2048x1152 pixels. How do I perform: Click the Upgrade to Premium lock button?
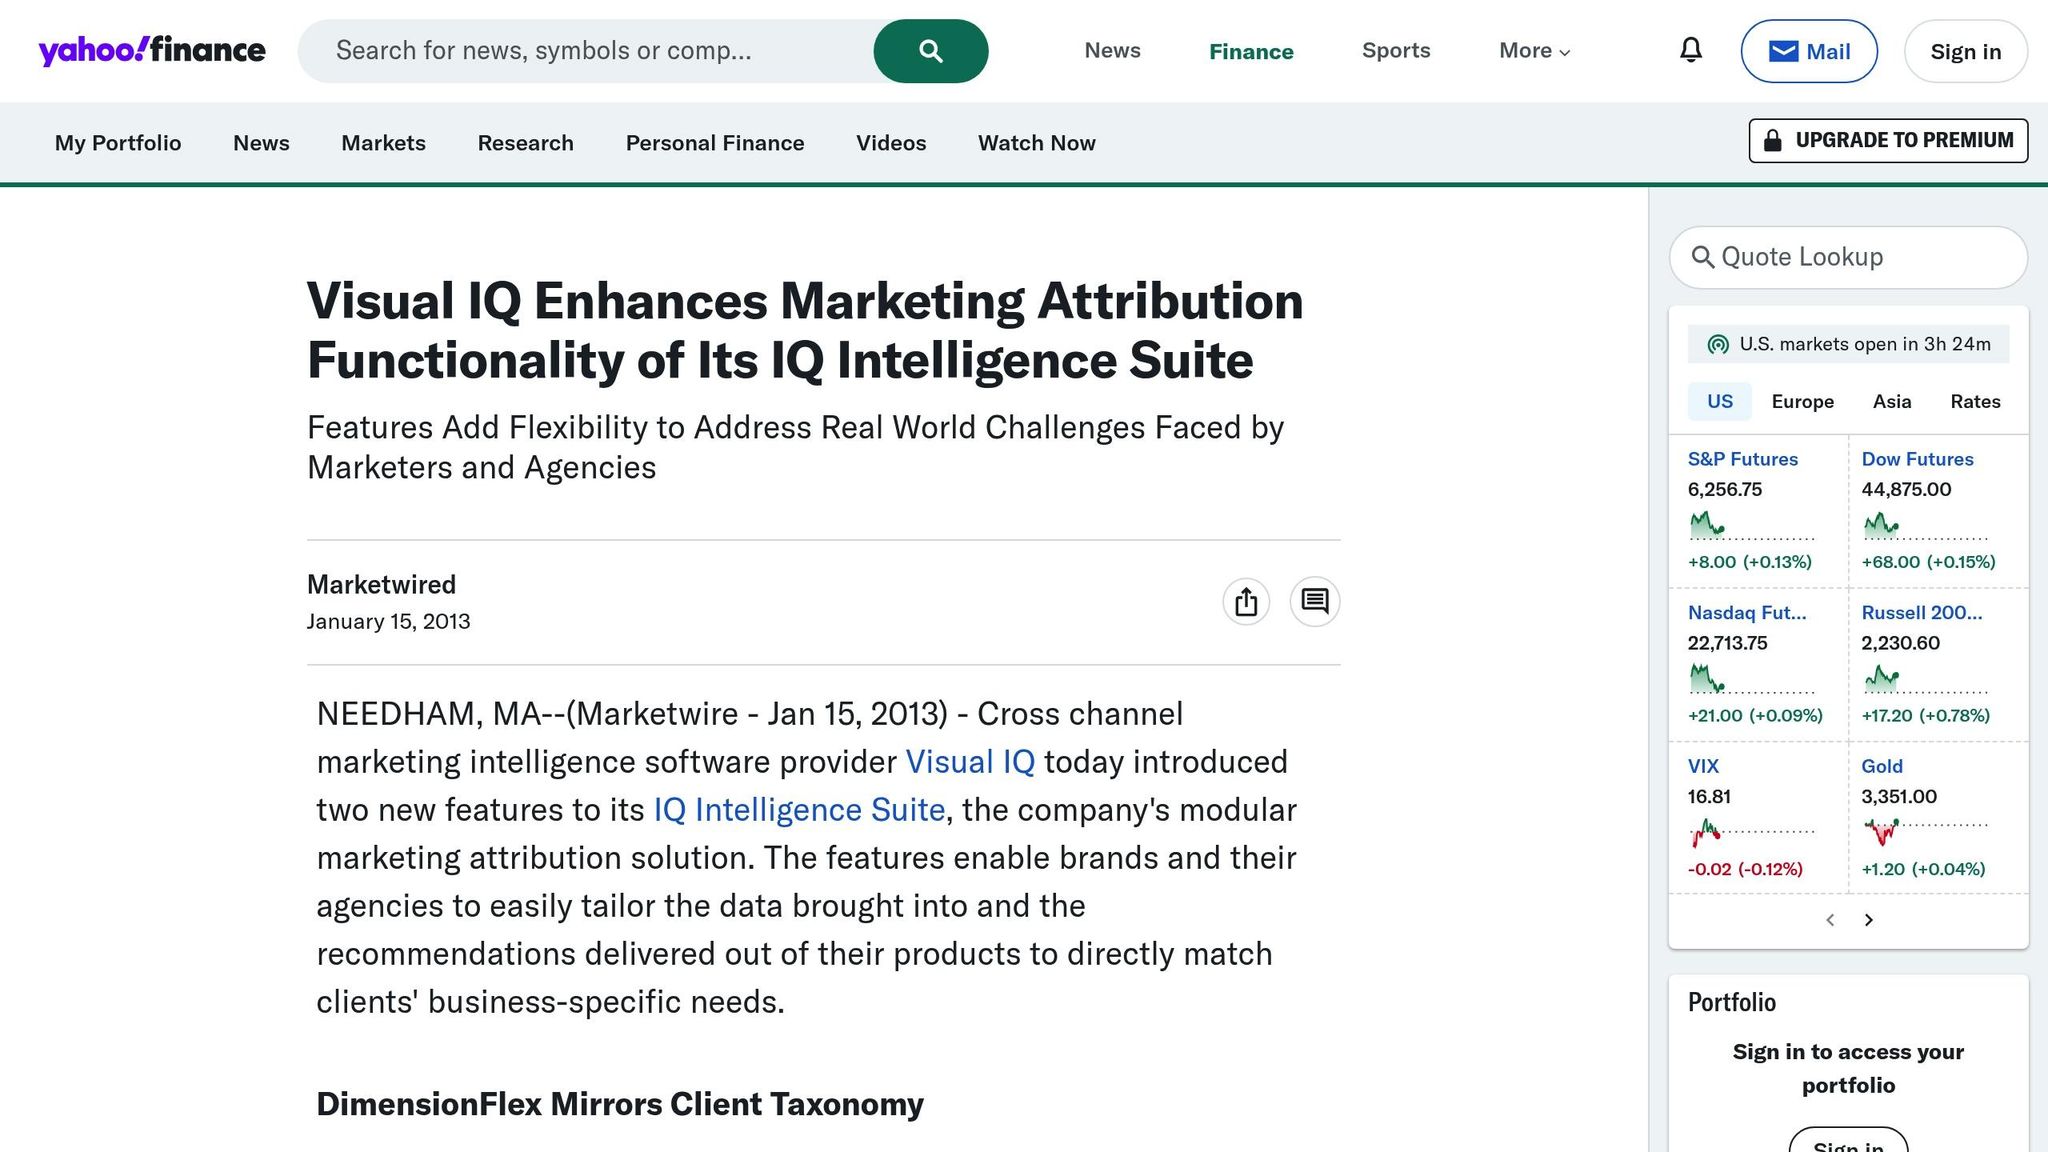pos(1888,140)
